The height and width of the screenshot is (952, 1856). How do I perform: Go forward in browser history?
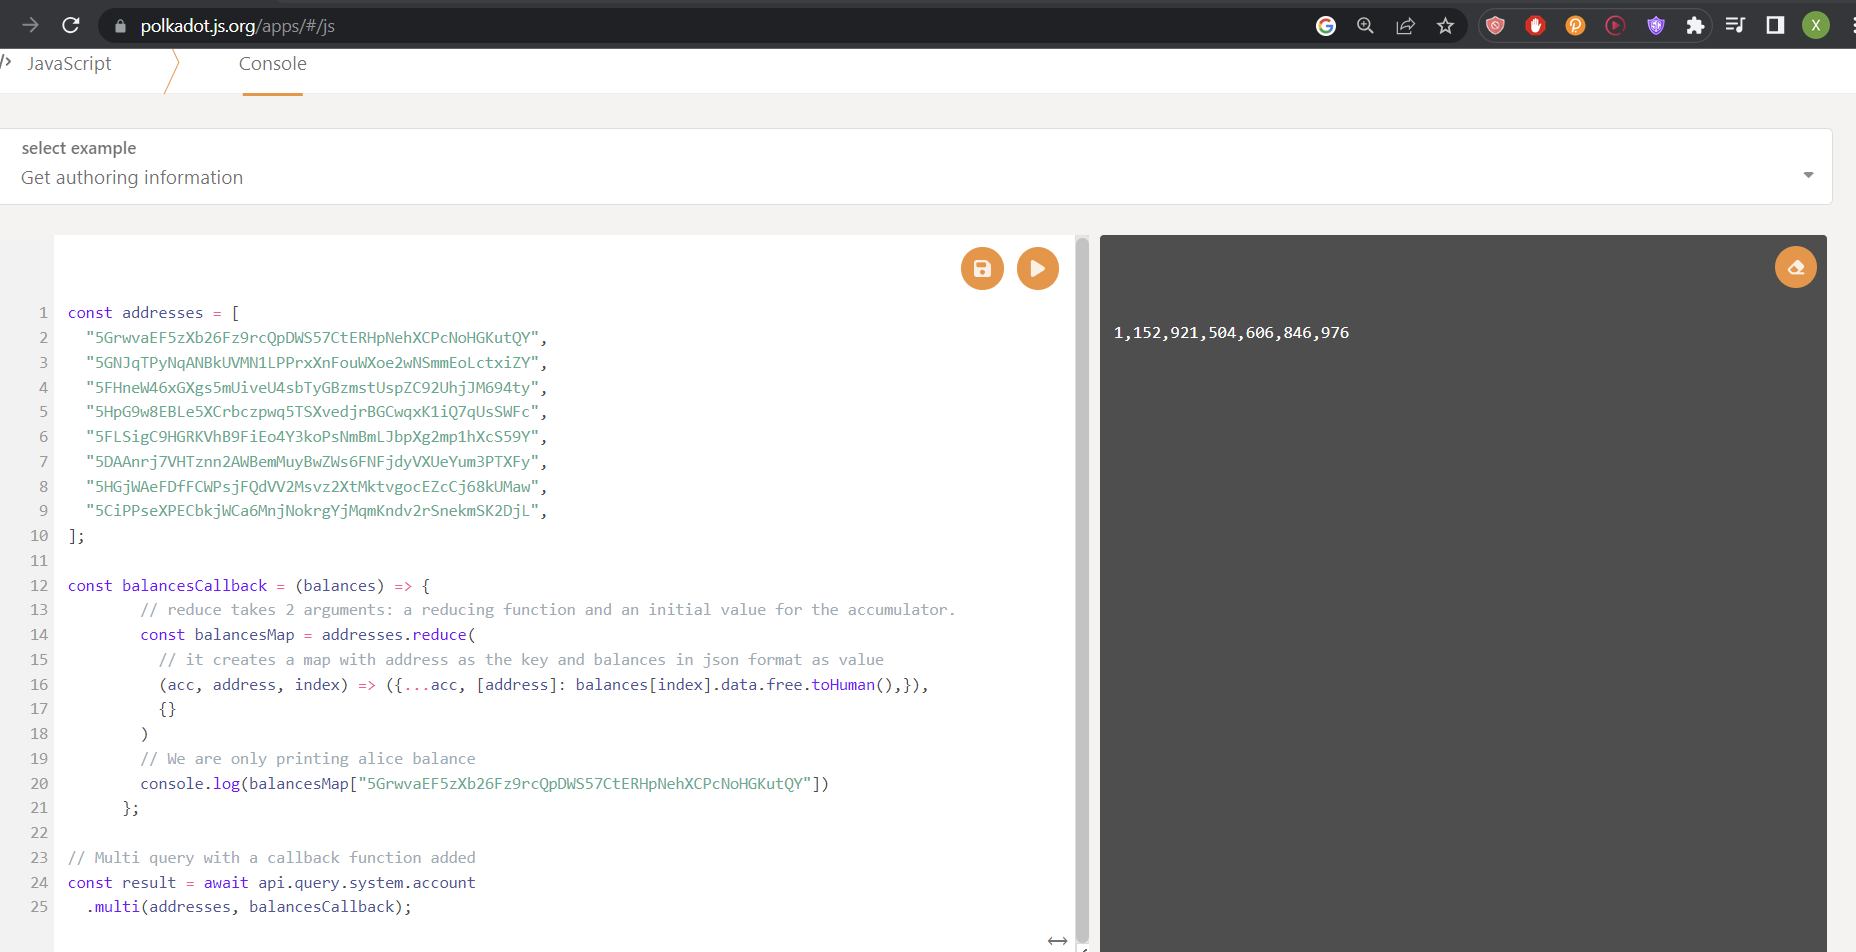30,25
